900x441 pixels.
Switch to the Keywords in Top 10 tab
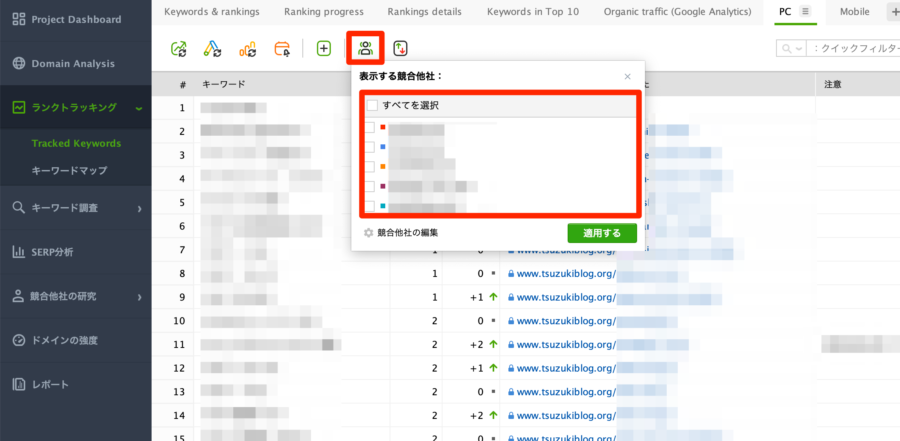click(x=533, y=11)
